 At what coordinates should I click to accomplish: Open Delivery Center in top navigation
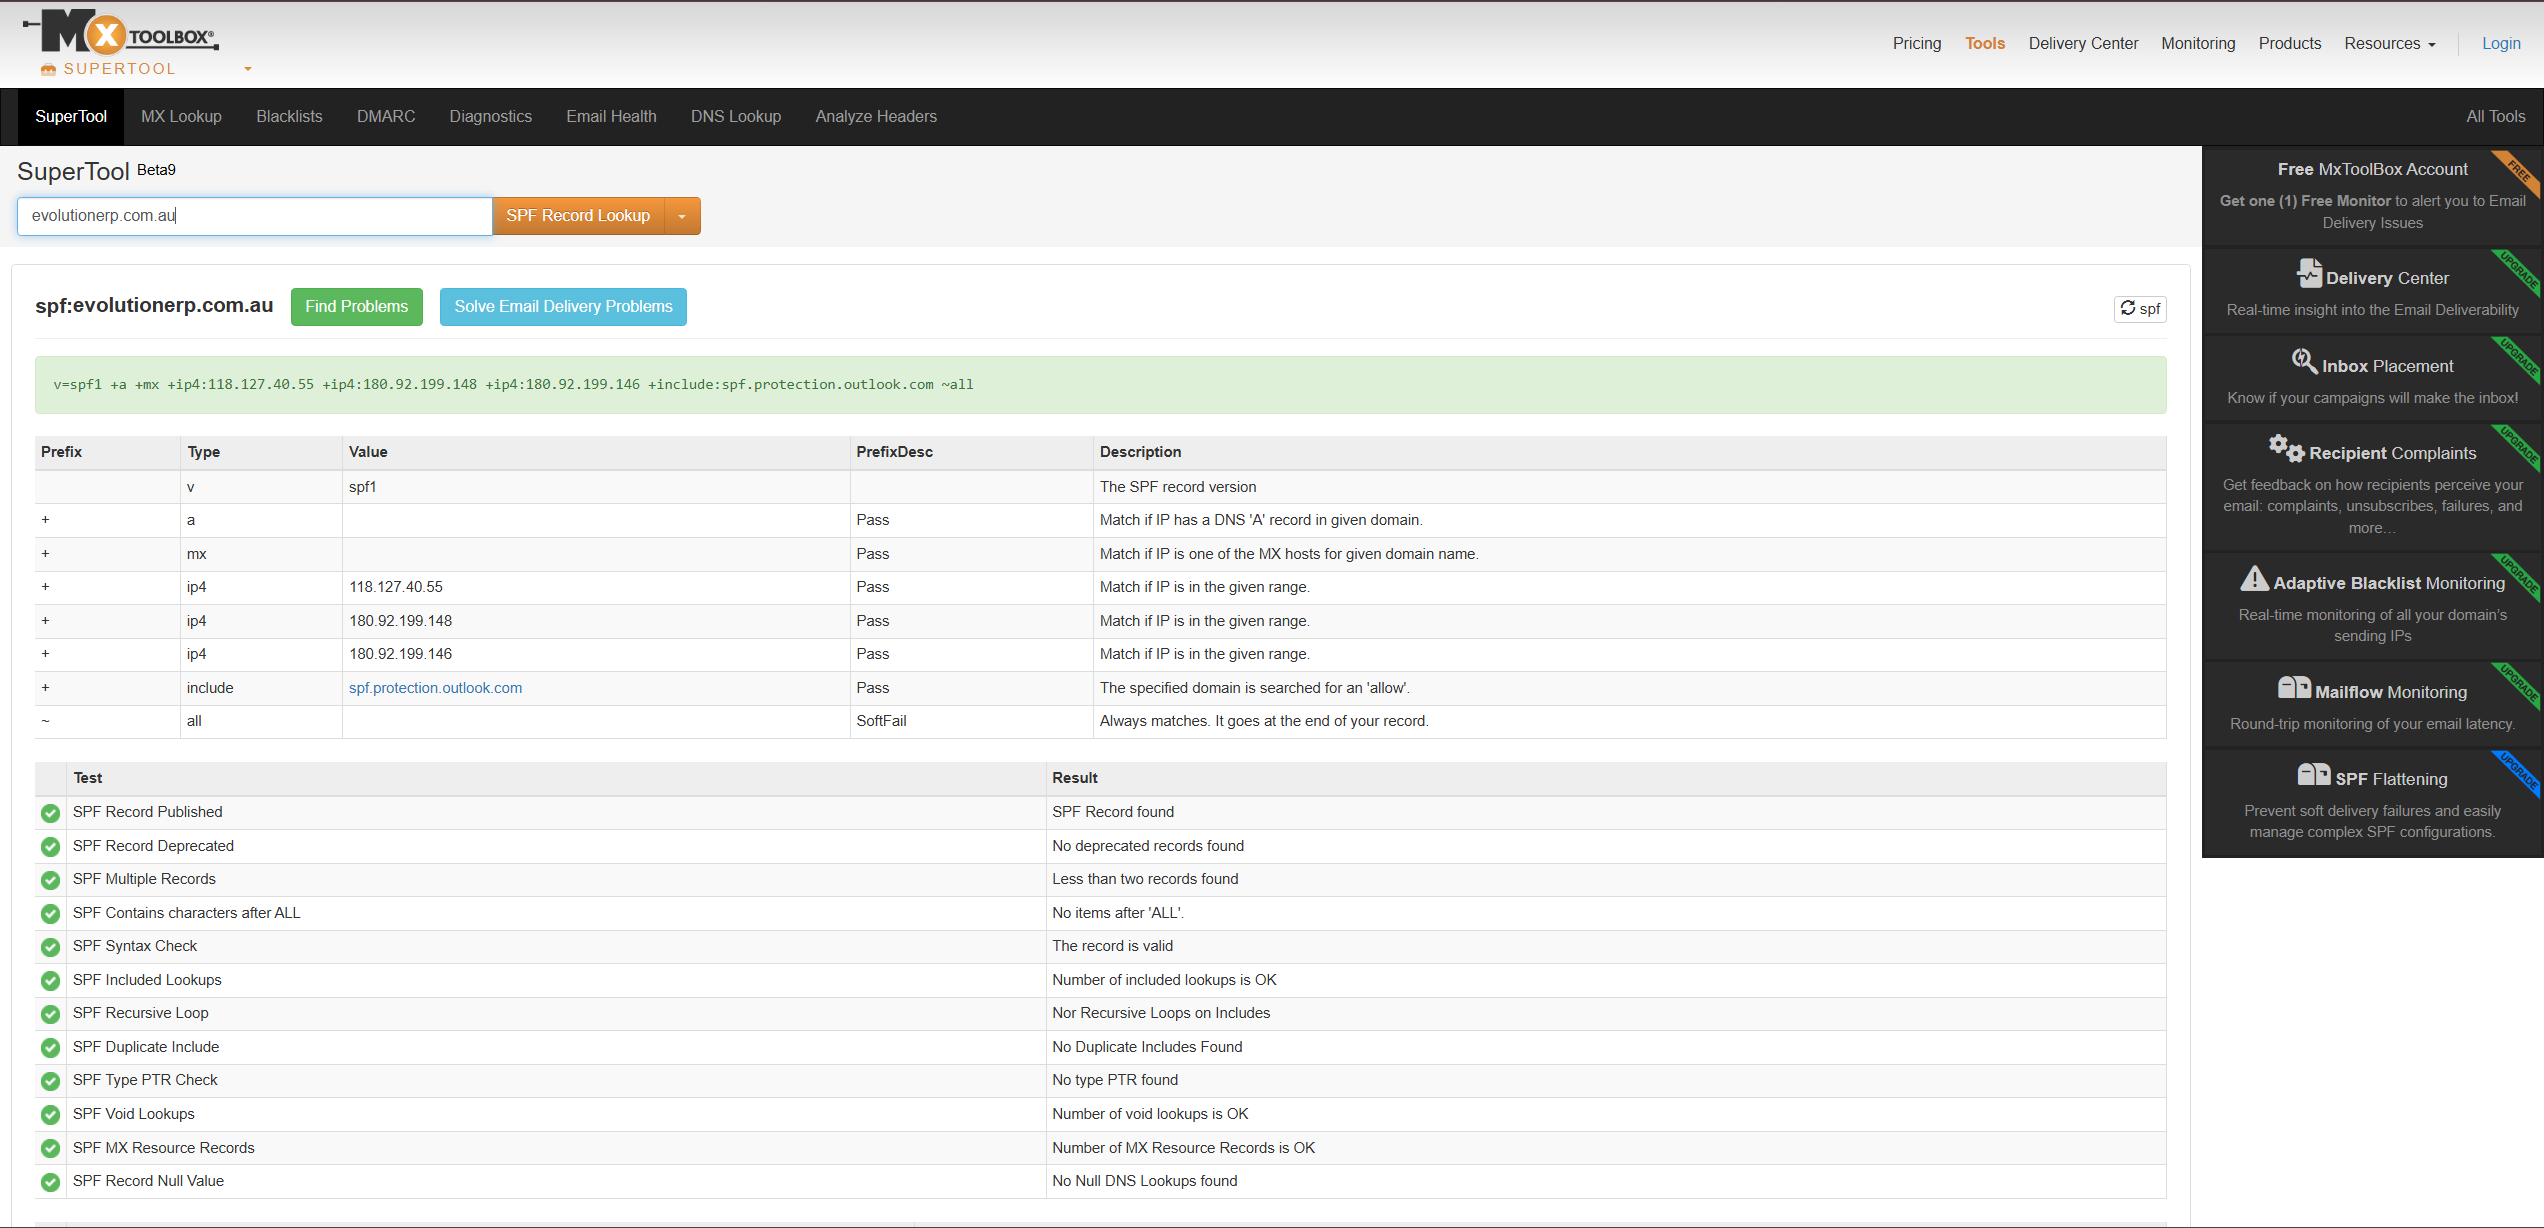(2083, 43)
